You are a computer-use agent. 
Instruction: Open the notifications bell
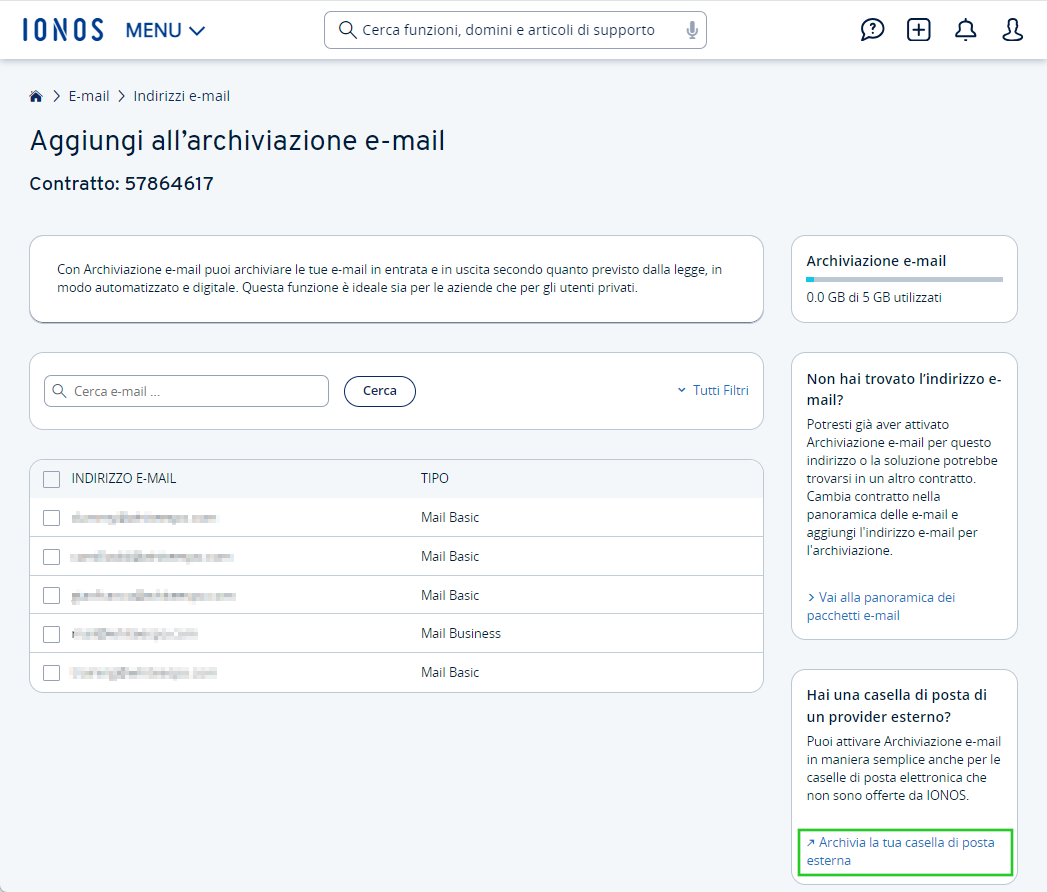tap(966, 30)
